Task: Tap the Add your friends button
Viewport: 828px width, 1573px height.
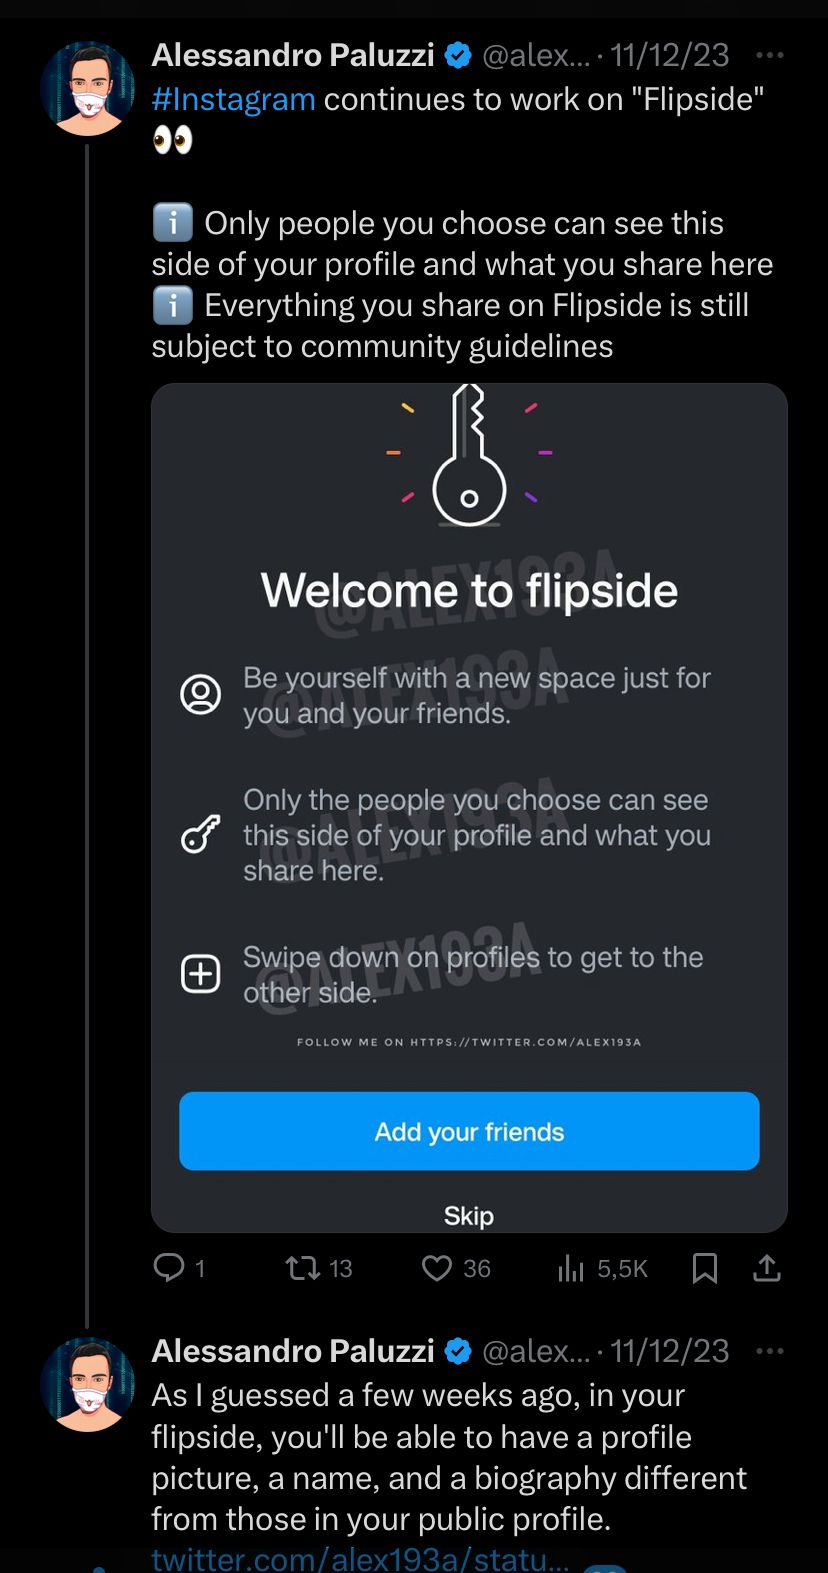Action: click(x=469, y=1131)
